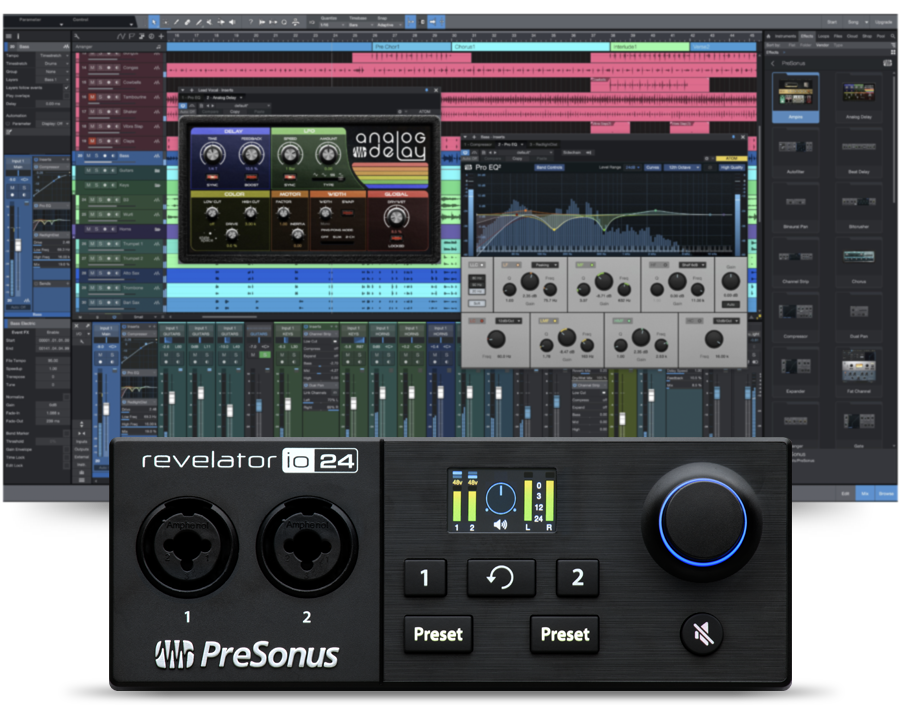This screenshot has height=706, width=900.
Task: Switch to the Cloud browser tab
Action: tap(852, 36)
